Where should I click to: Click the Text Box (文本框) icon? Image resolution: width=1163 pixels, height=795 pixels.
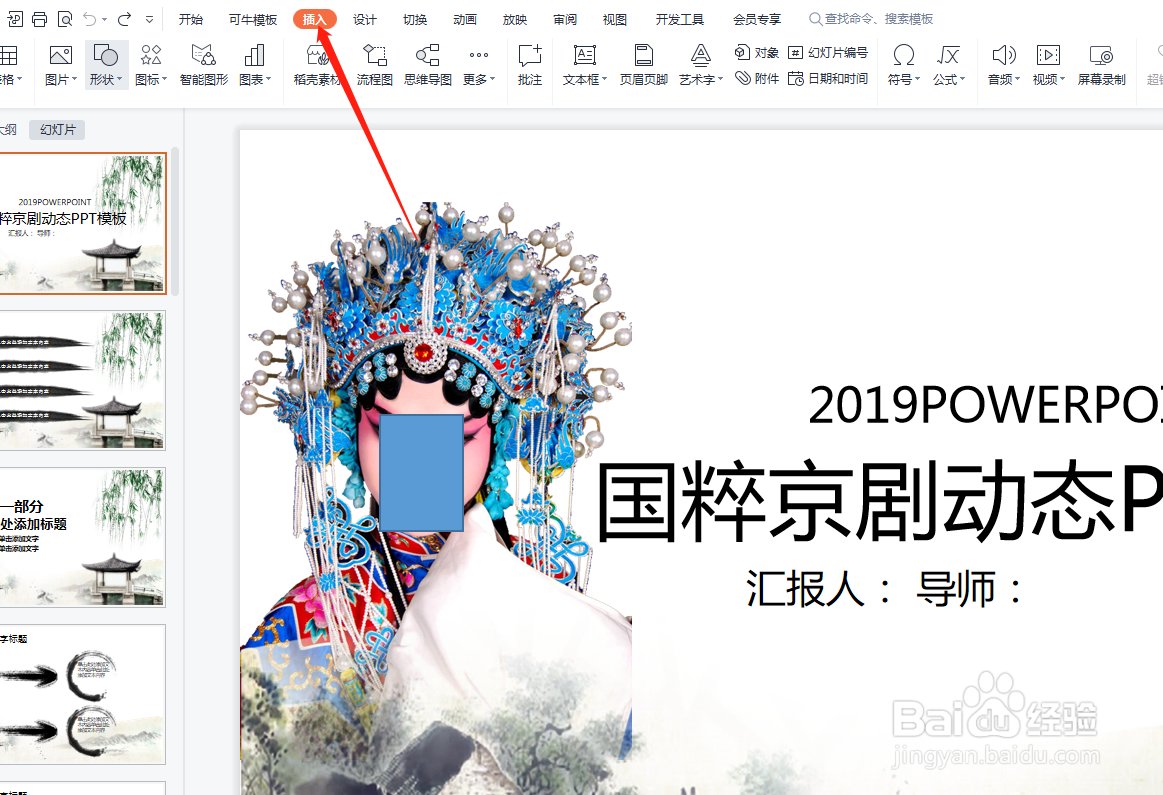(584, 55)
